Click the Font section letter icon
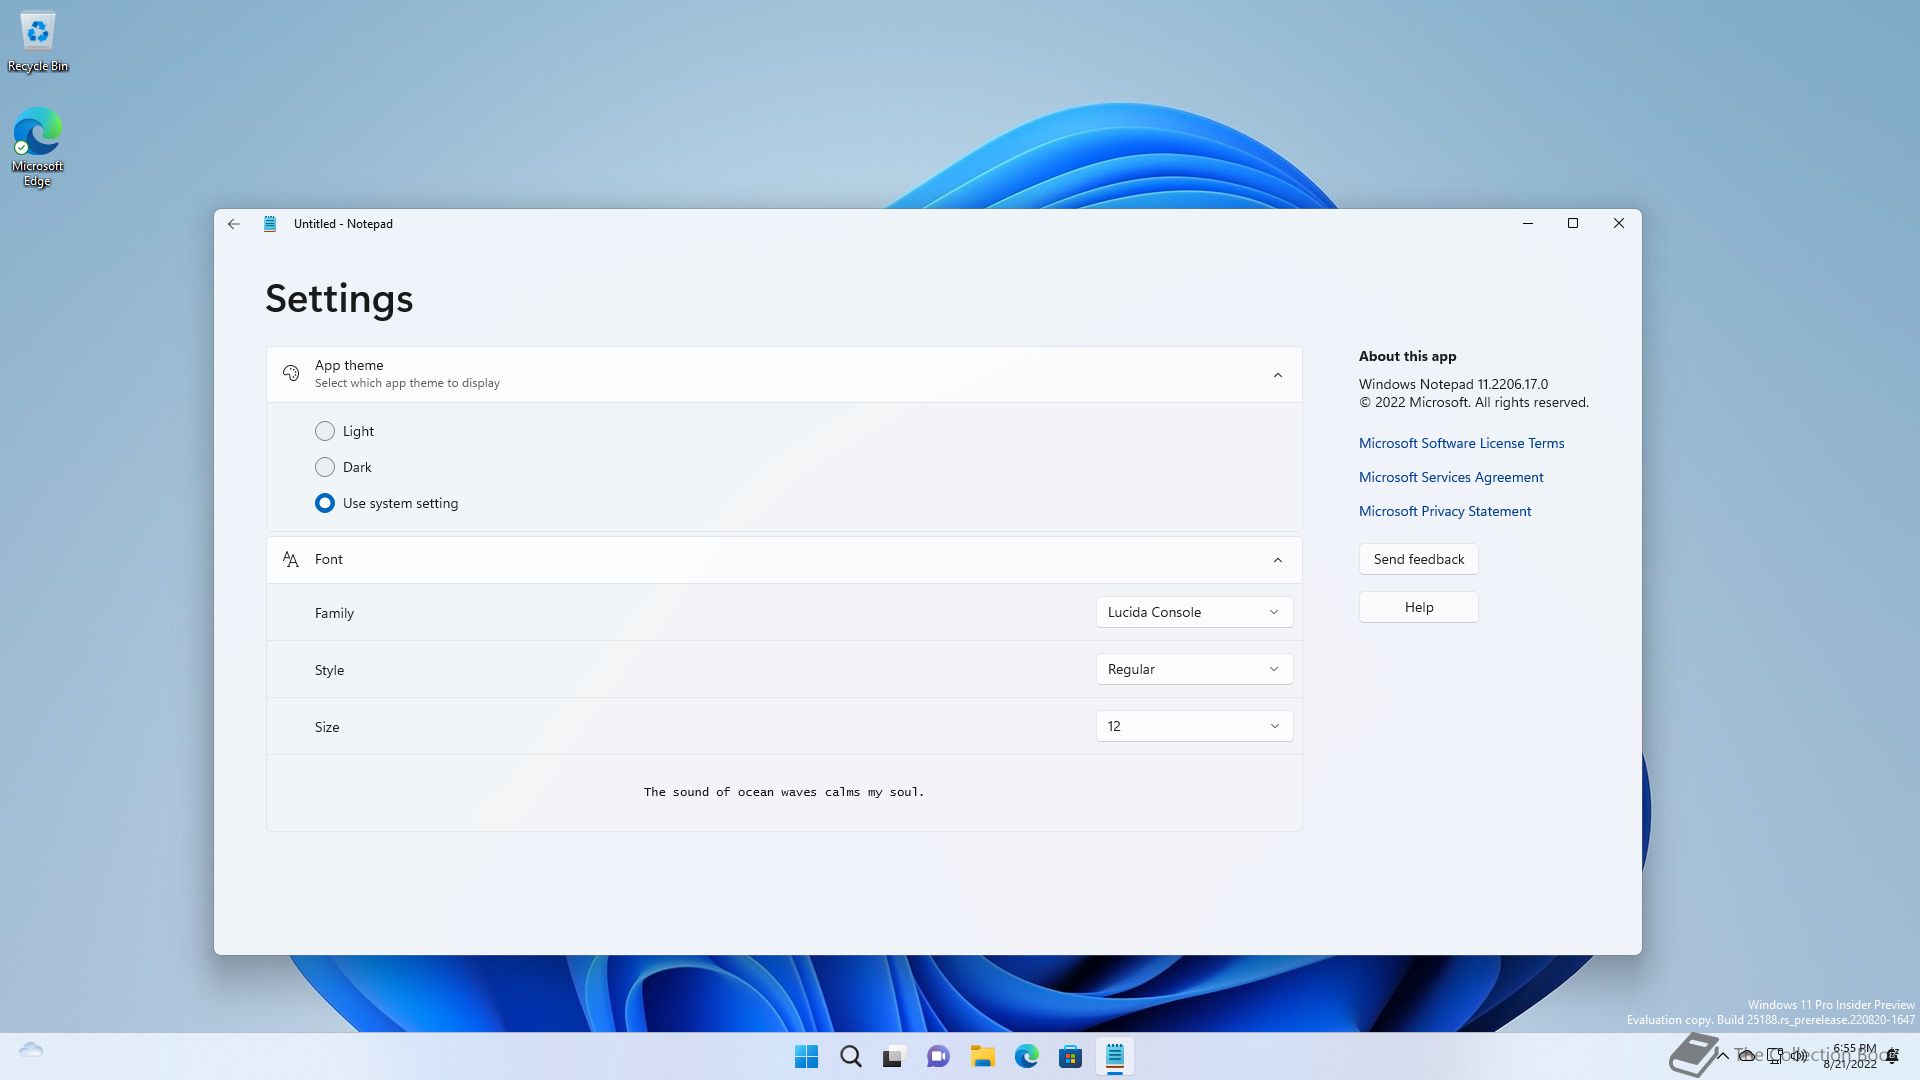The height and width of the screenshot is (1080, 1920). coord(291,560)
